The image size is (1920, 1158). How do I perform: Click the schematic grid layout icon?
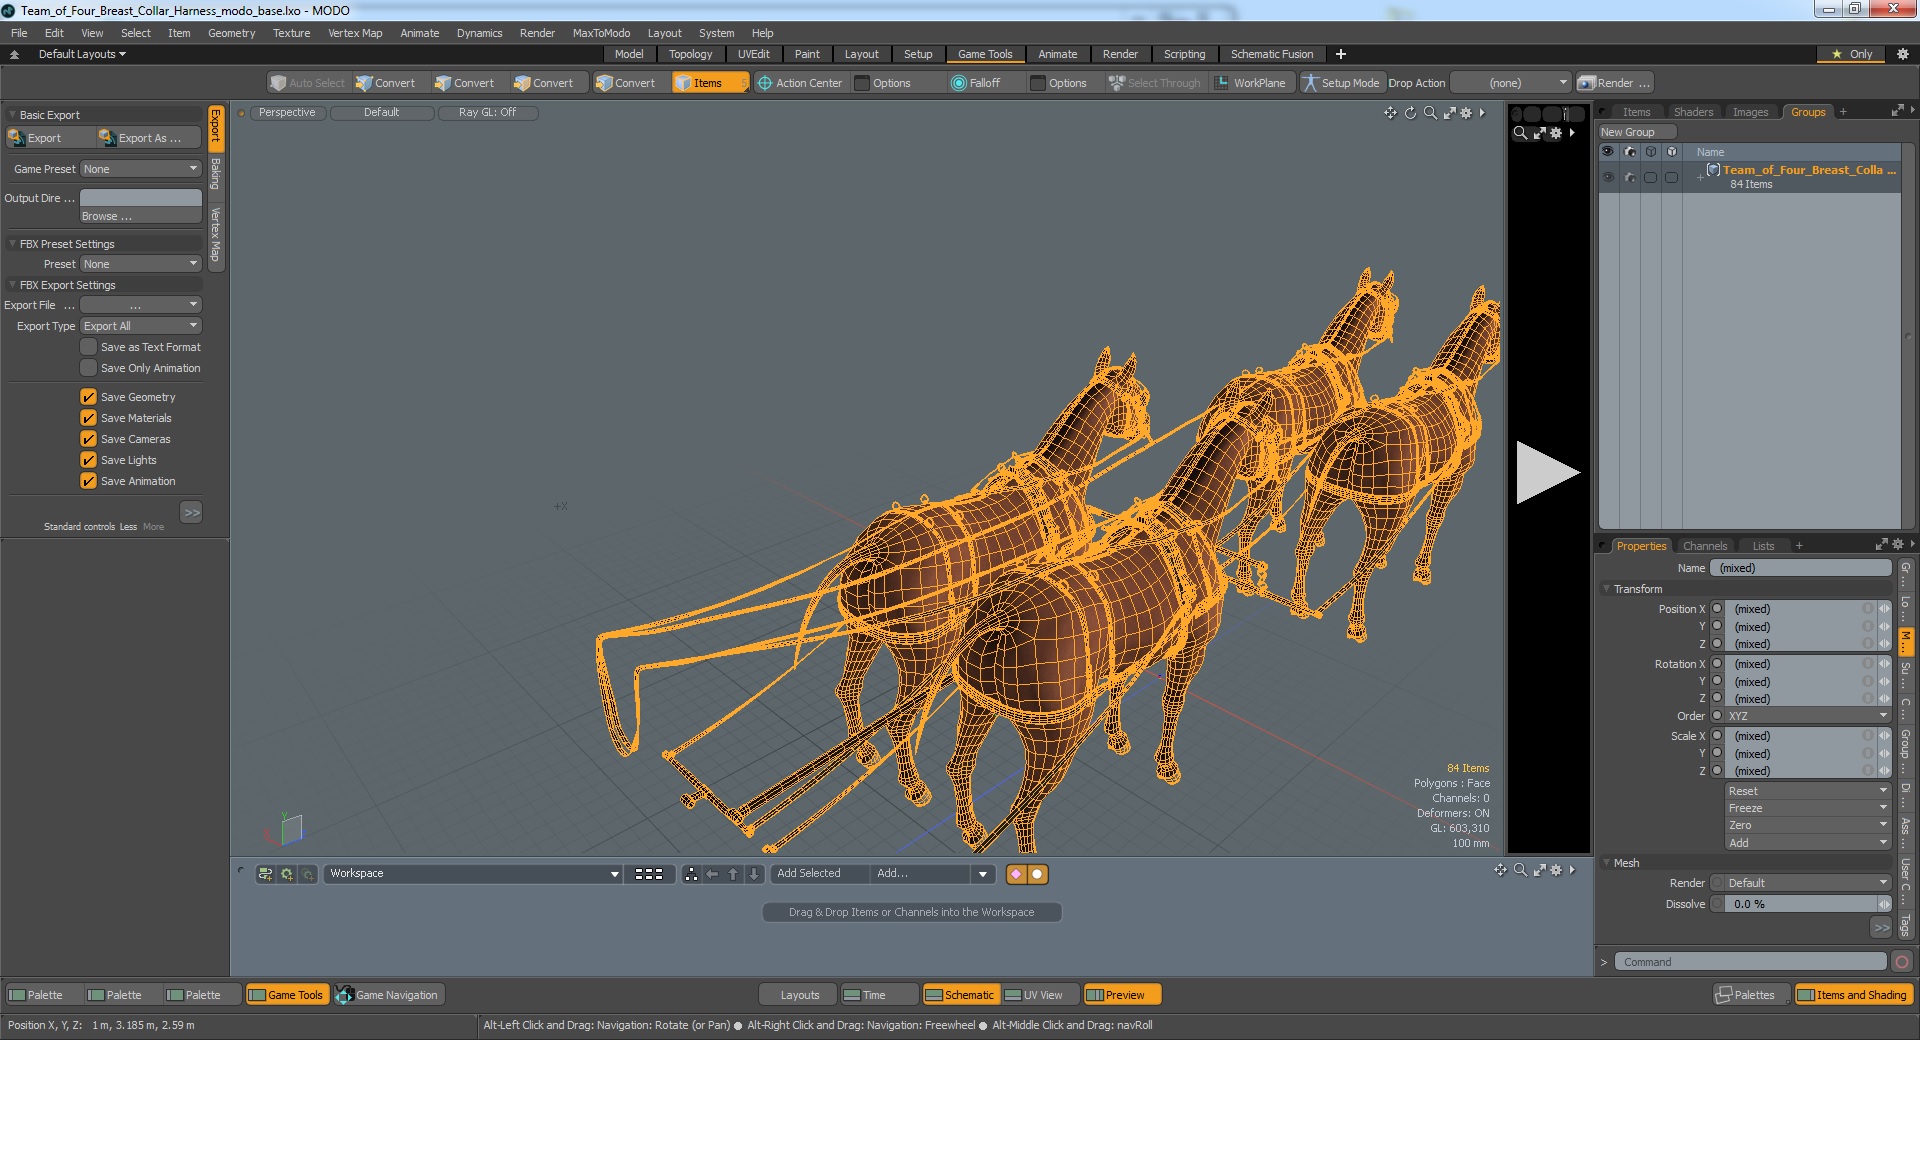pyautogui.click(x=649, y=874)
